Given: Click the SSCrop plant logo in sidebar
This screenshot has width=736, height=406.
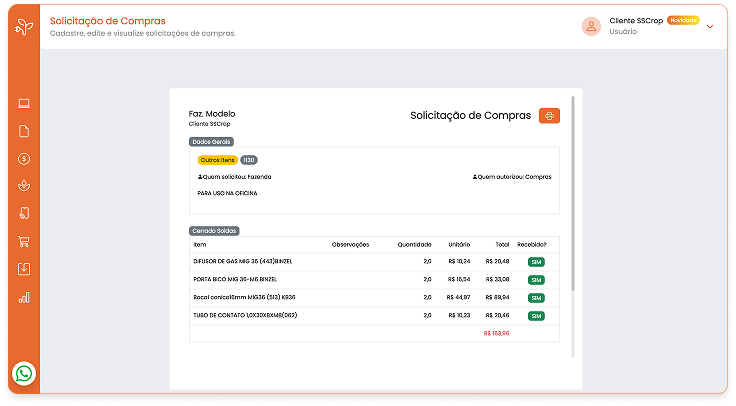Looking at the screenshot, I should pos(23,25).
